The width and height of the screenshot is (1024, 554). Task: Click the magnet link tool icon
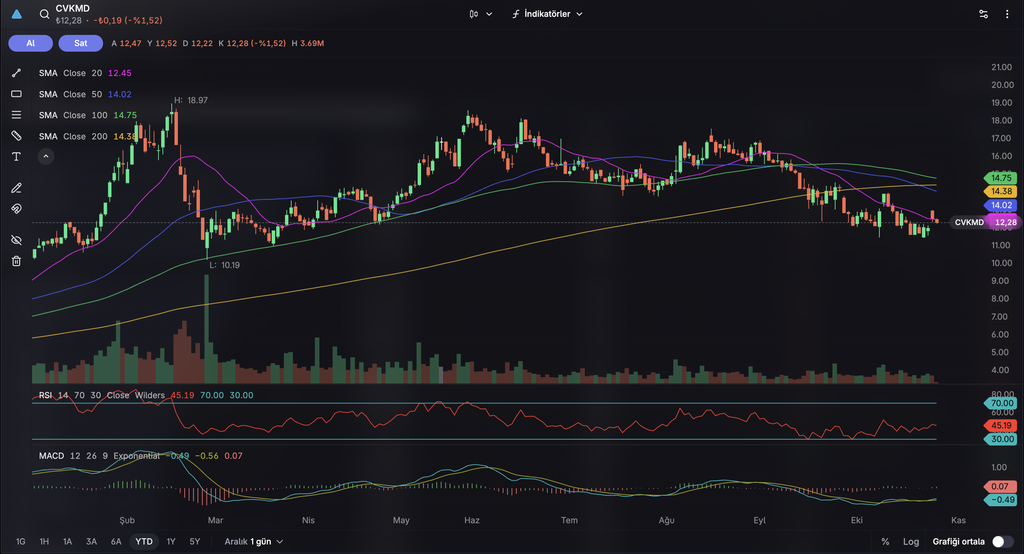click(16, 209)
